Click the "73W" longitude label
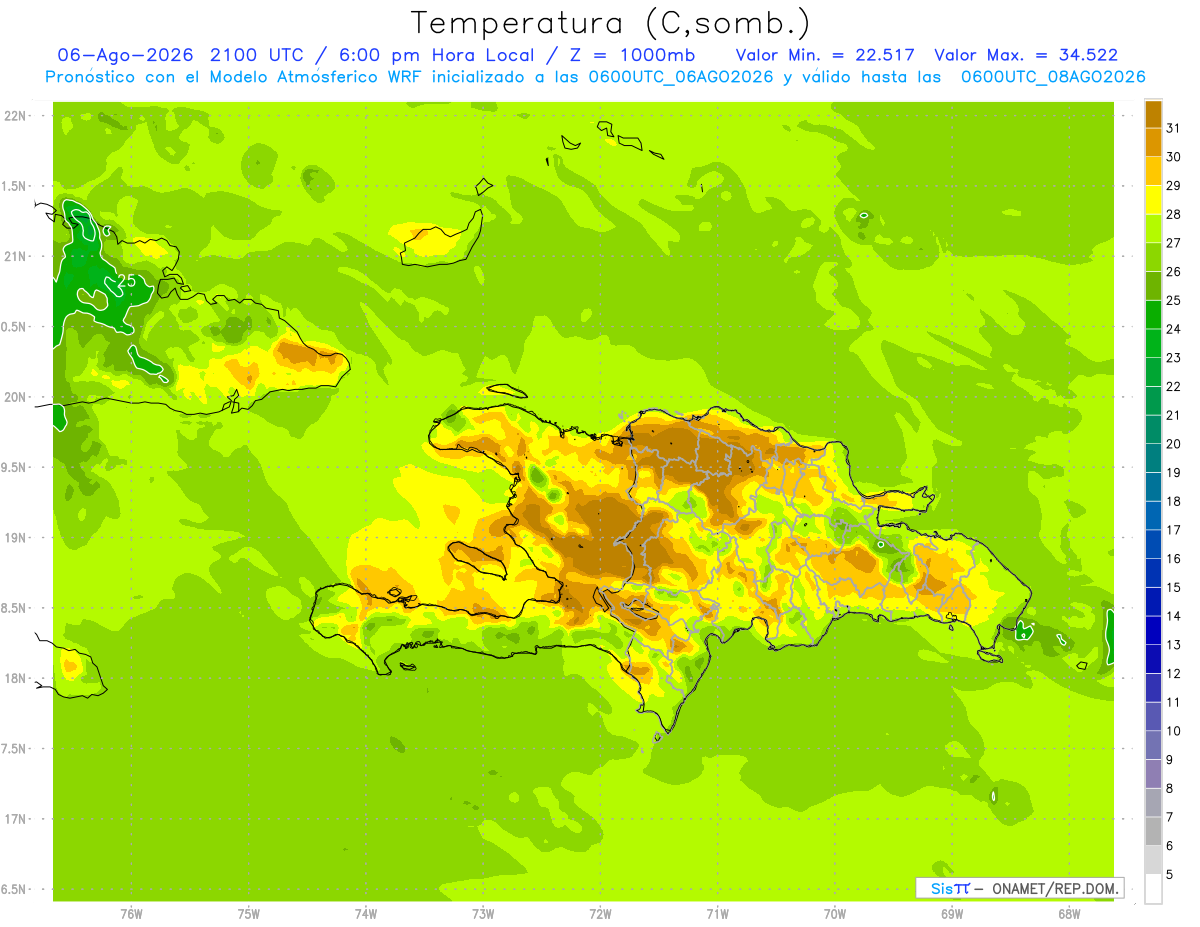Viewport: 1200px width, 927px height. tap(483, 913)
